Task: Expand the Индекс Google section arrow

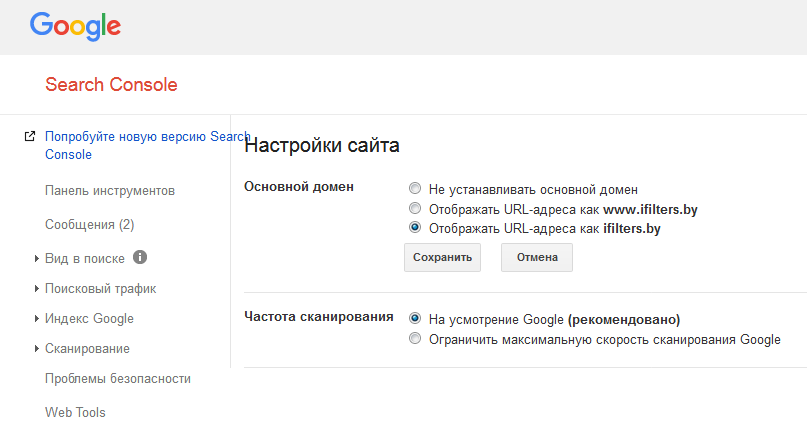Action: click(x=37, y=318)
